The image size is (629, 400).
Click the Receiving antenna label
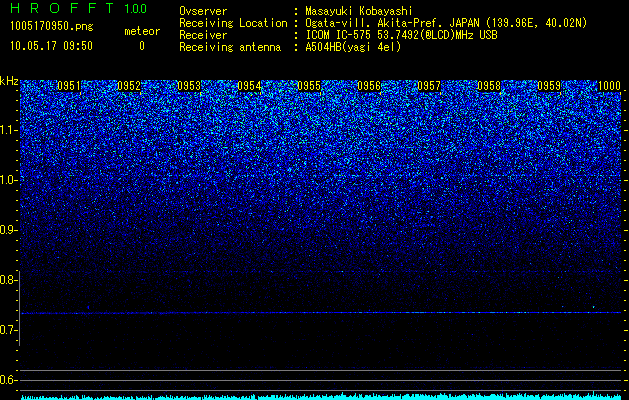(x=230, y=47)
